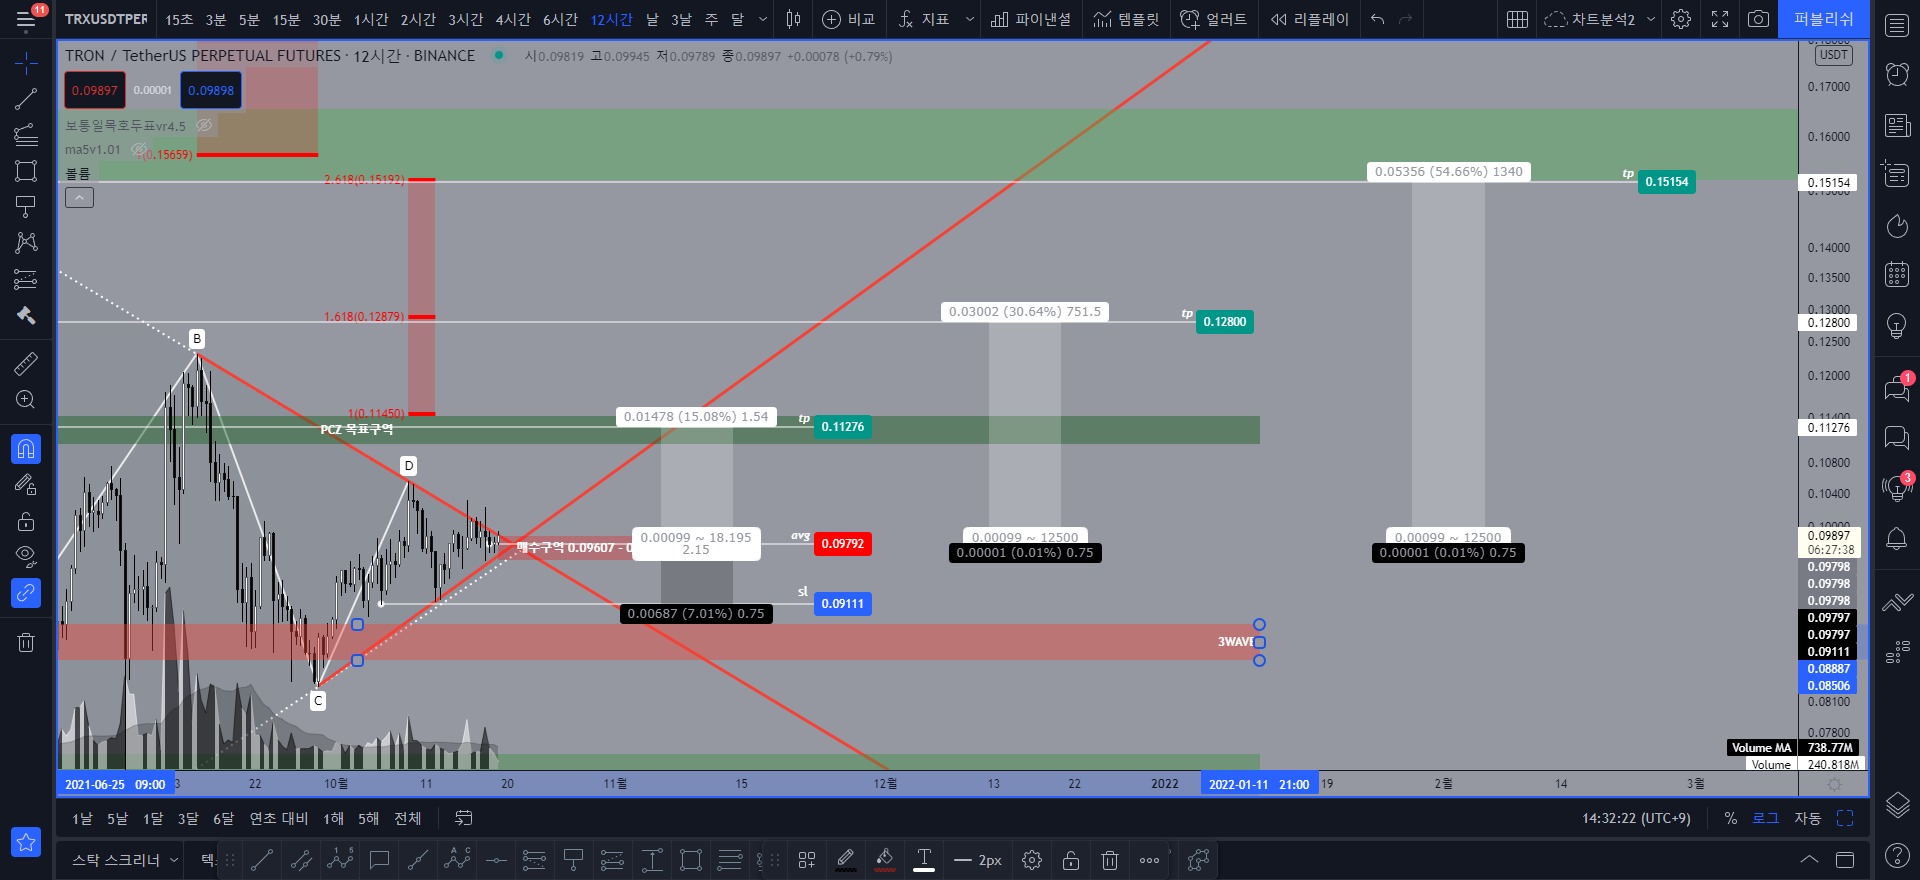Toggle stay-in-drawing-mode pencil lock
This screenshot has width=1920, height=880.
26,485
